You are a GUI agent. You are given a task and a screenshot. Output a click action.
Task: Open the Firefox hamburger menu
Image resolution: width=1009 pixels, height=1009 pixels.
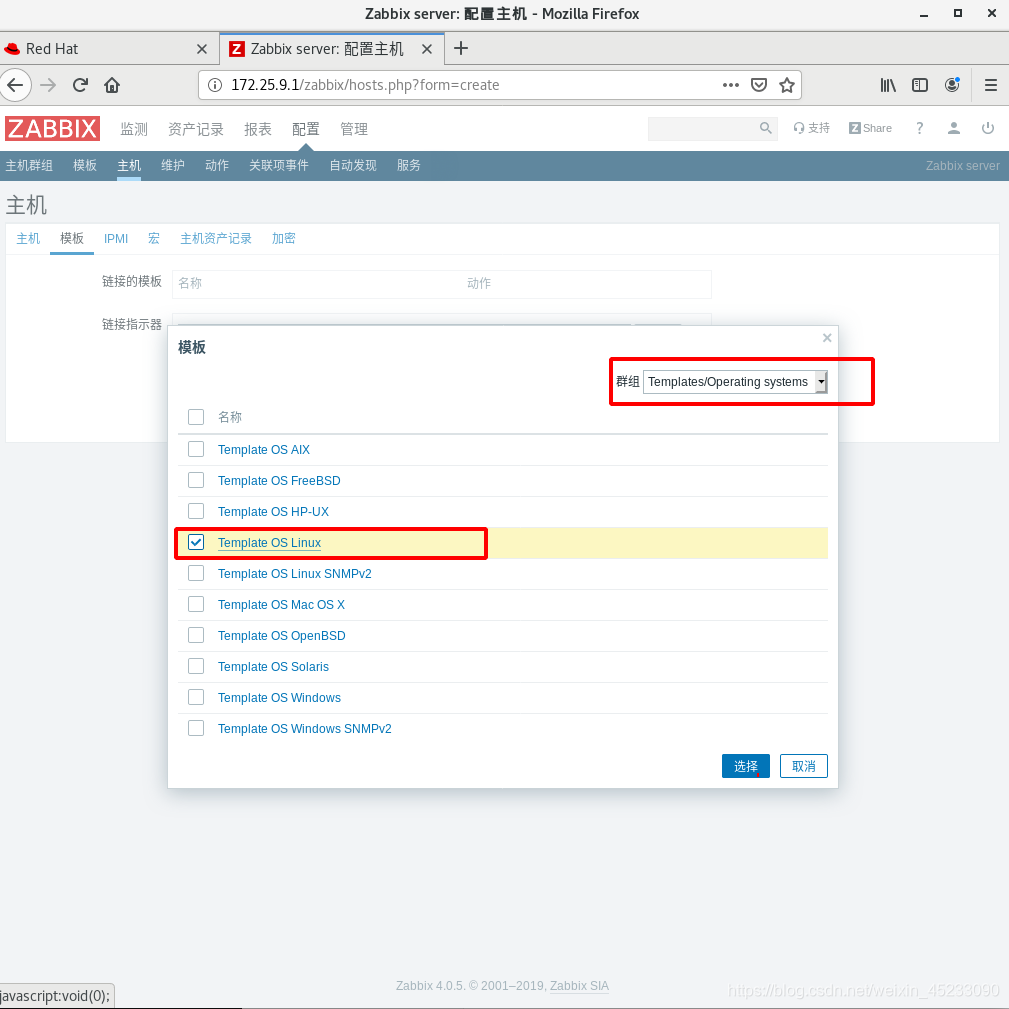[x=991, y=85]
